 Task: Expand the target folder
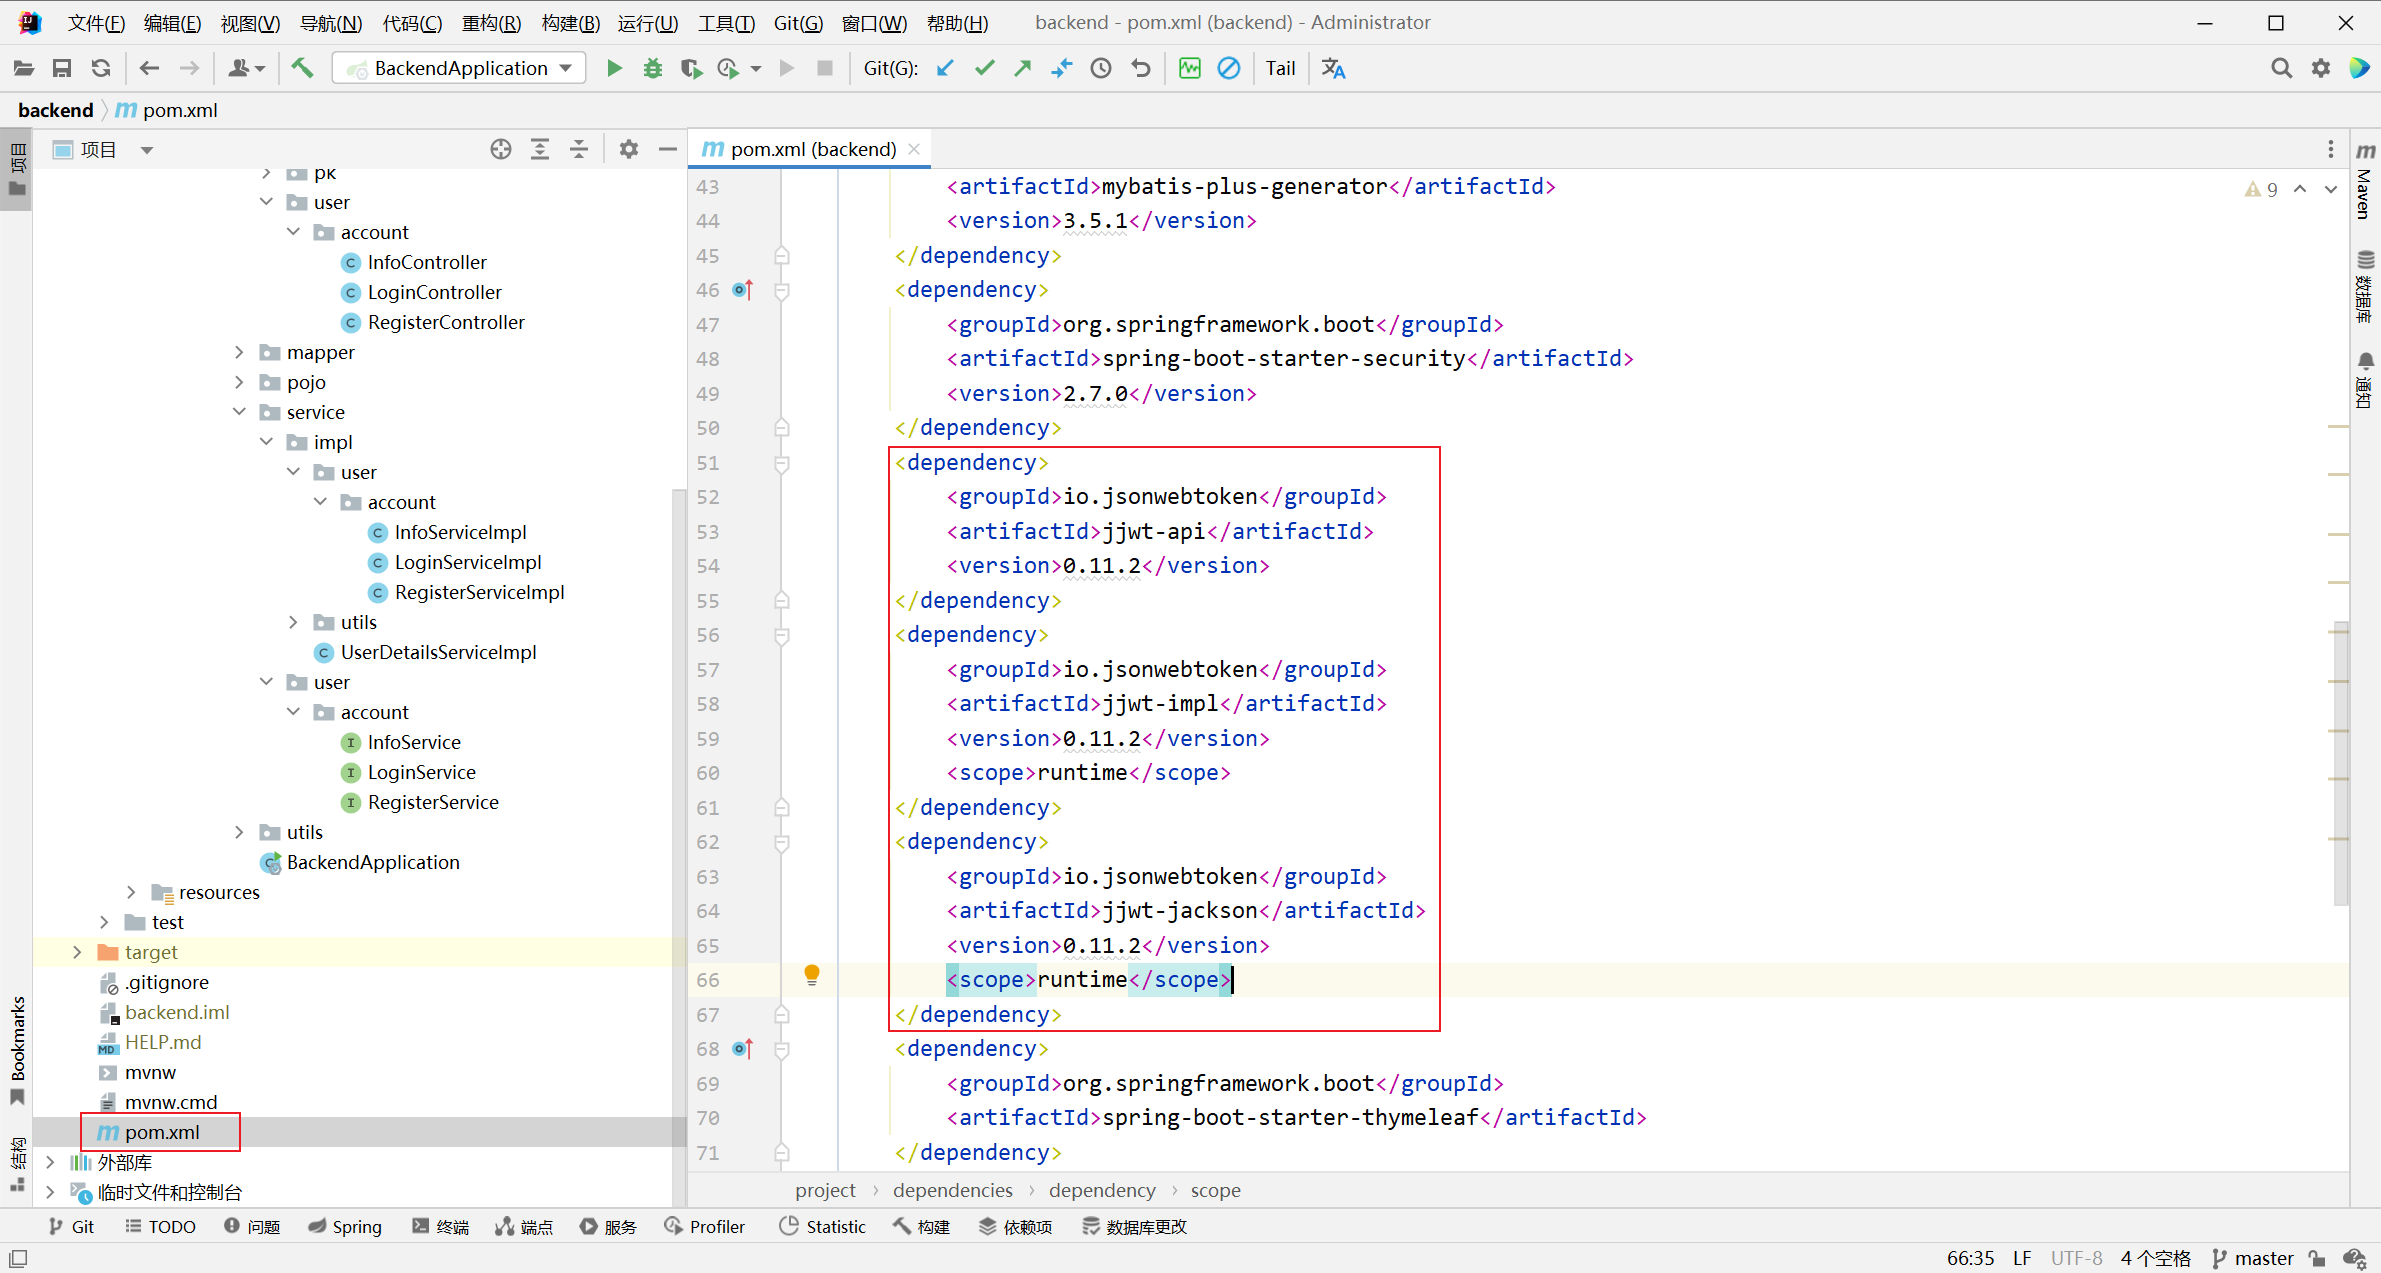[77, 952]
